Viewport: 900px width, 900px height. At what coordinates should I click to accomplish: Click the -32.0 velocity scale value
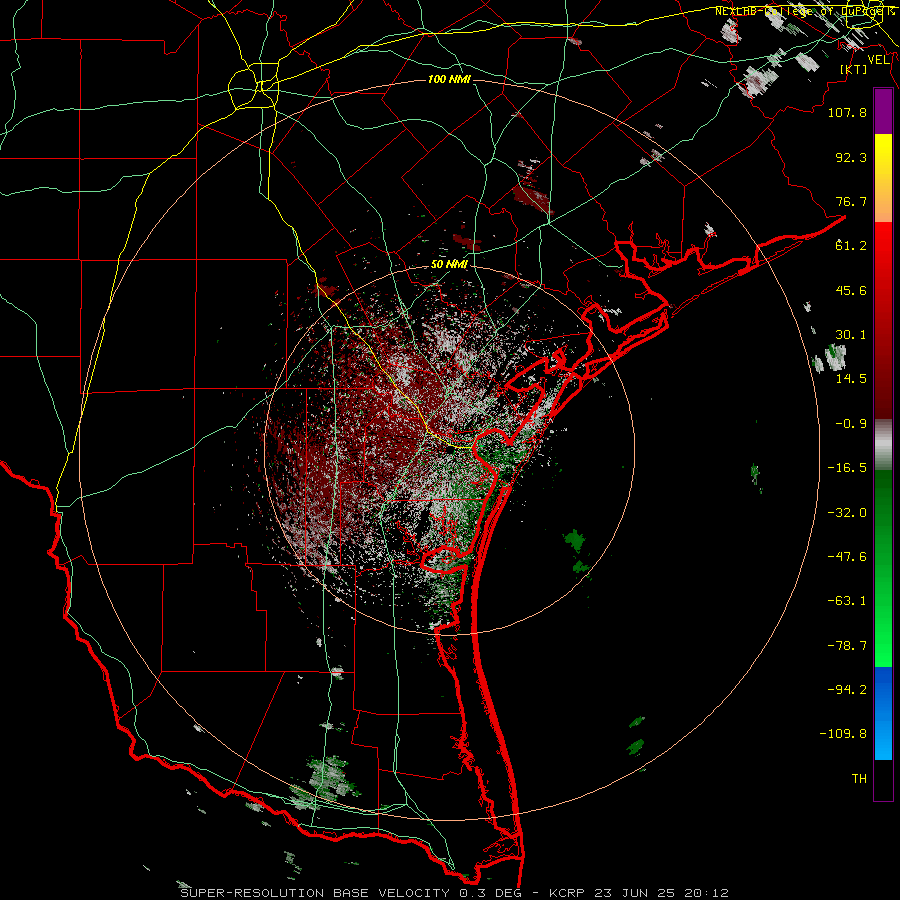tap(847, 513)
